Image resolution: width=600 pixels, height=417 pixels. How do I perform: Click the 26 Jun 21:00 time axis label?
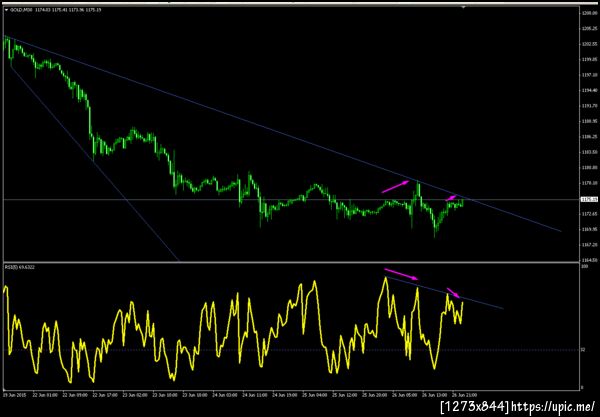464,394
